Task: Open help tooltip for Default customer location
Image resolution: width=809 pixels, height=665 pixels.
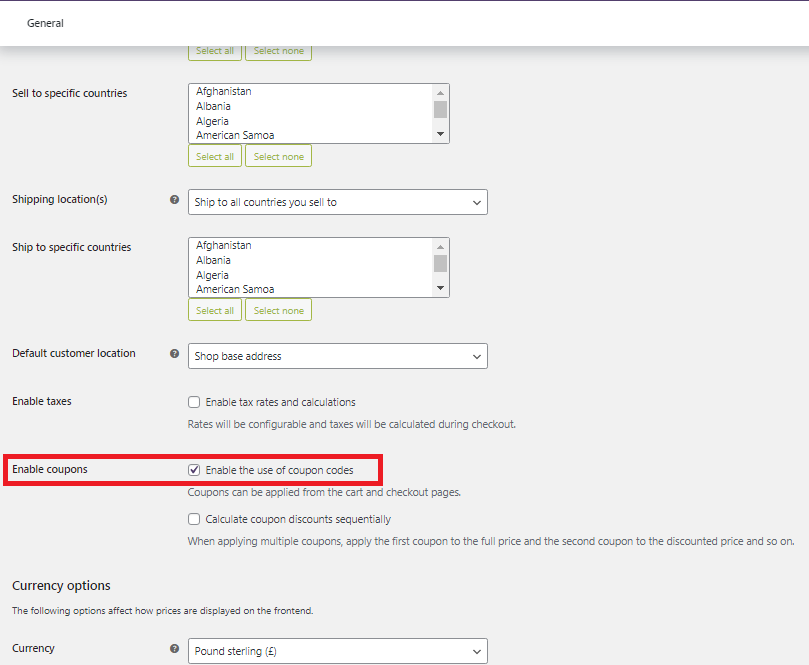Action: (174, 353)
